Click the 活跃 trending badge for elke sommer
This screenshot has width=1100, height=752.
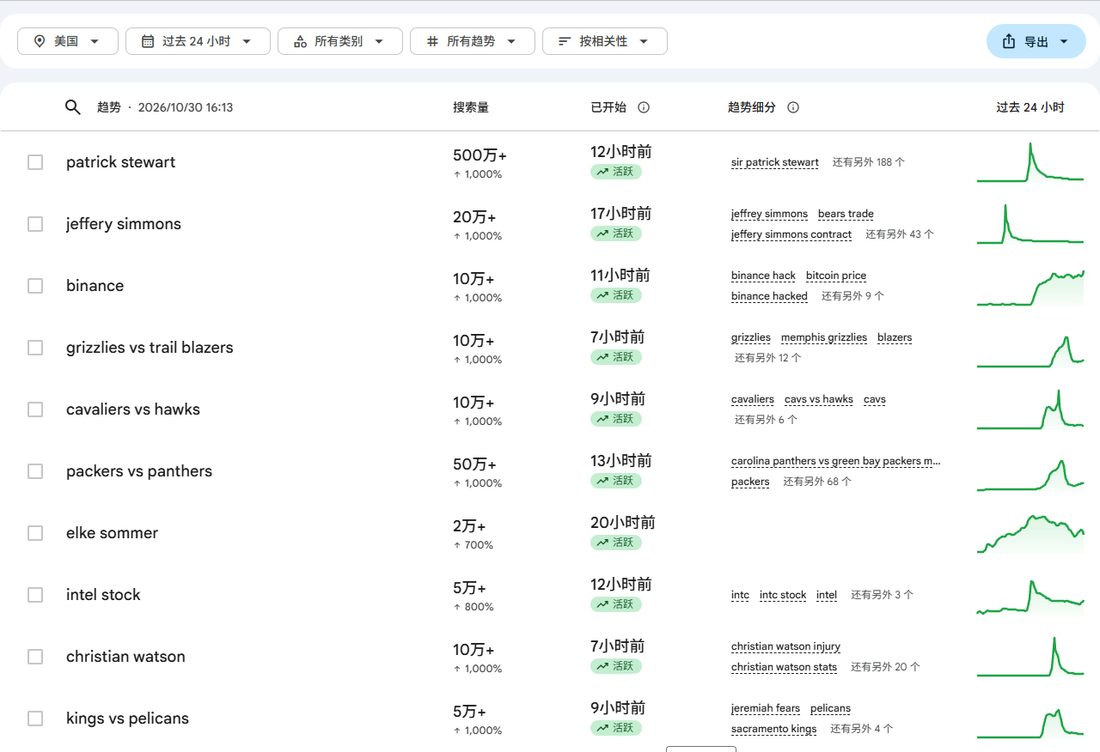click(x=616, y=542)
